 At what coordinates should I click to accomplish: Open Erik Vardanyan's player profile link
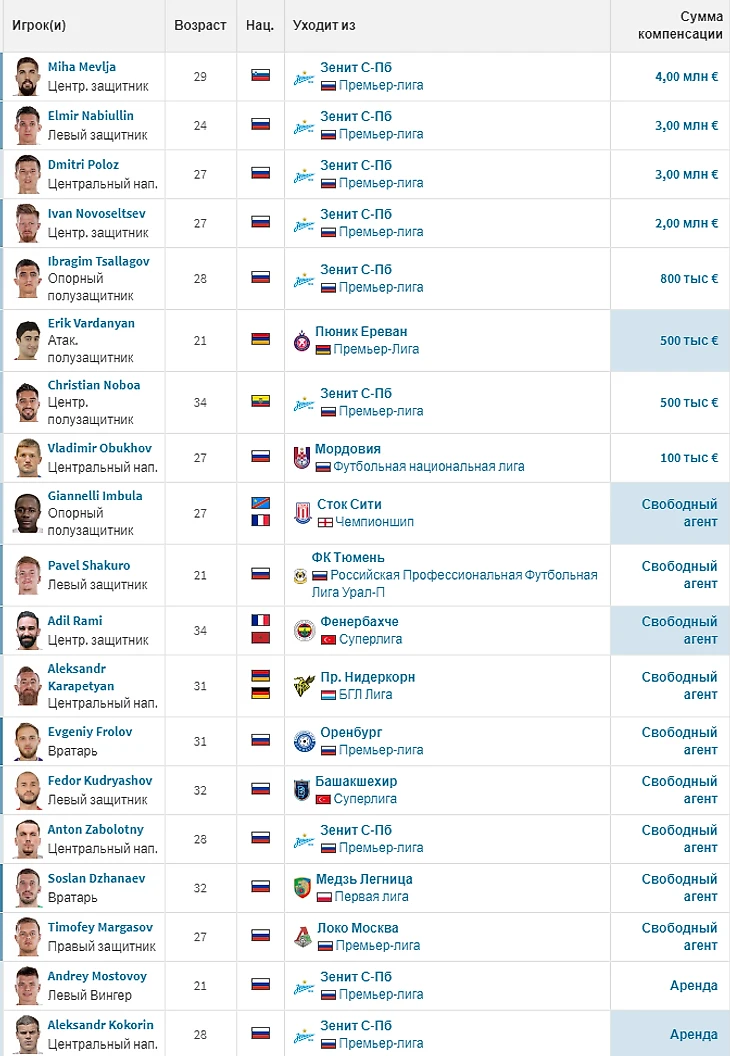(x=91, y=324)
